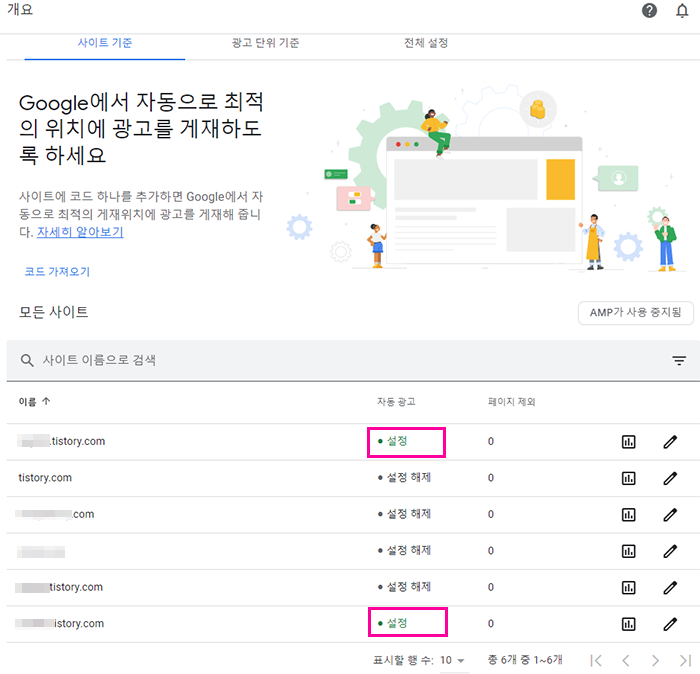
Task: Go to previous page arrow
Action: [x=626, y=660]
